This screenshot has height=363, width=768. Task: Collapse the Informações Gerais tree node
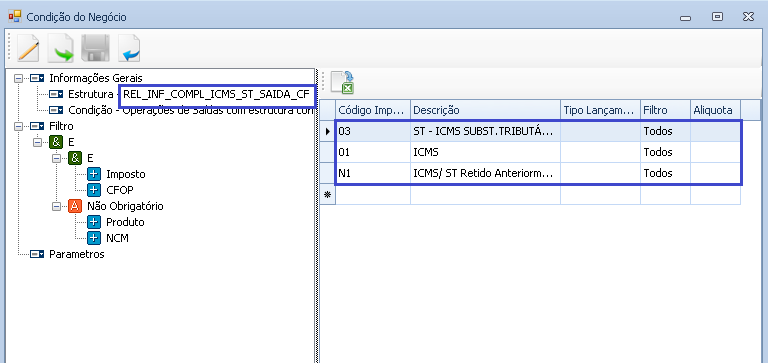tap(19, 78)
